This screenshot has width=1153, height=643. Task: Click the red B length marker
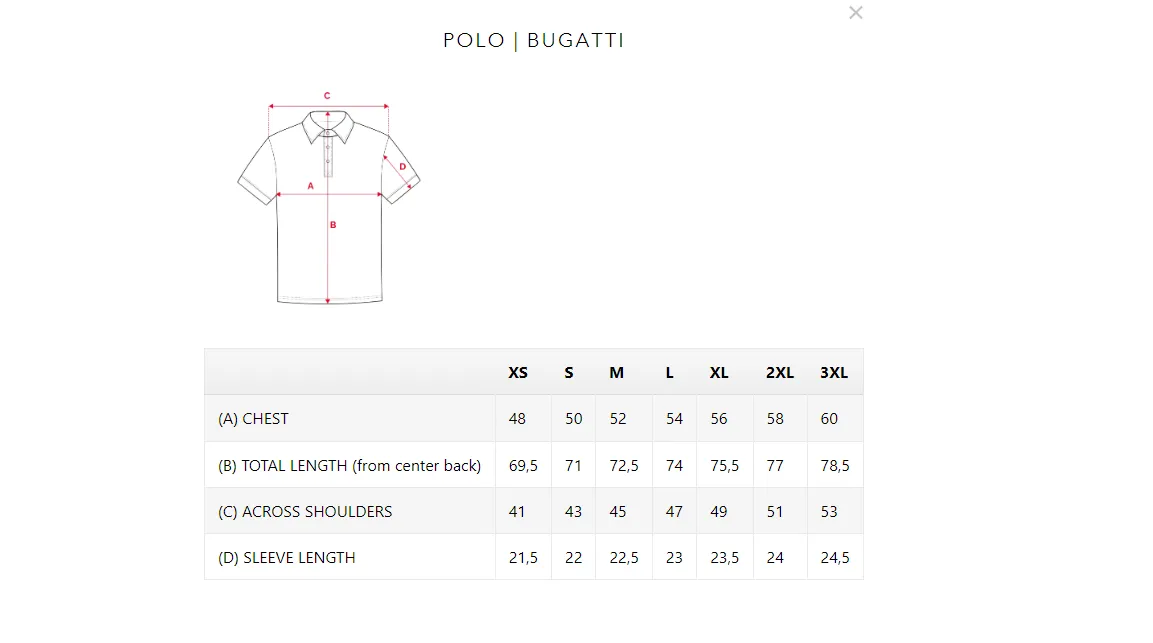(333, 225)
